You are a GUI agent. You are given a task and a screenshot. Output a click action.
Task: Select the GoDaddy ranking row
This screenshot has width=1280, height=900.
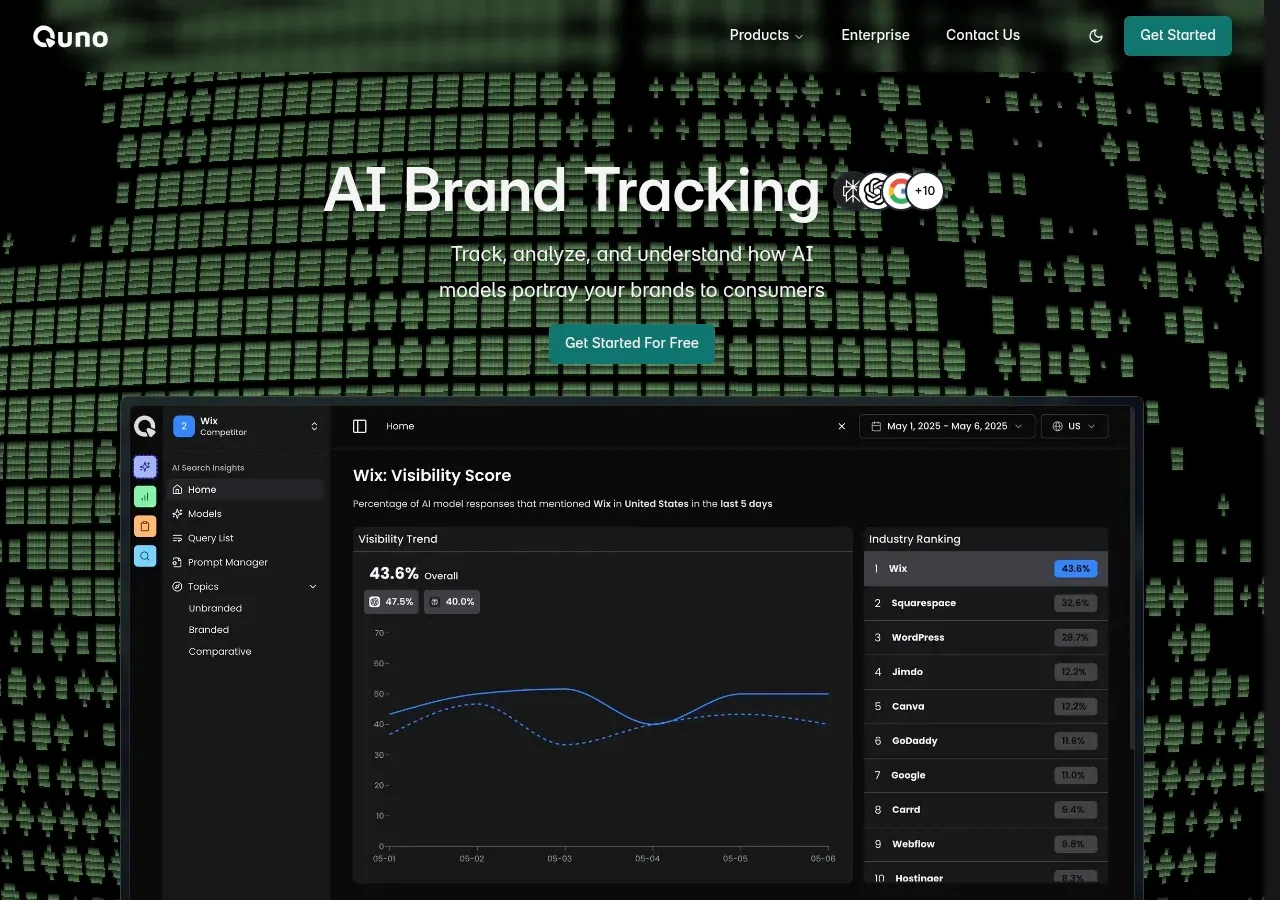(986, 741)
